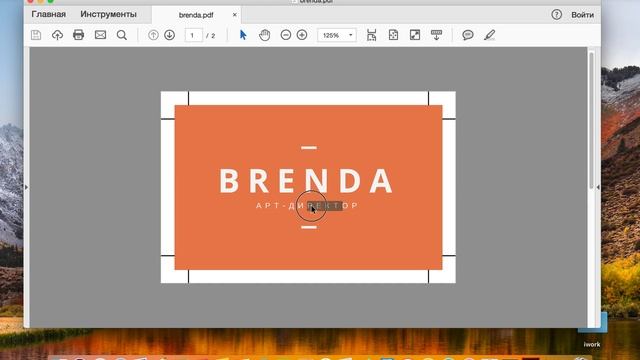Expand the left navigation pane arrow
The width and height of the screenshot is (640, 360).
[x=27, y=187]
